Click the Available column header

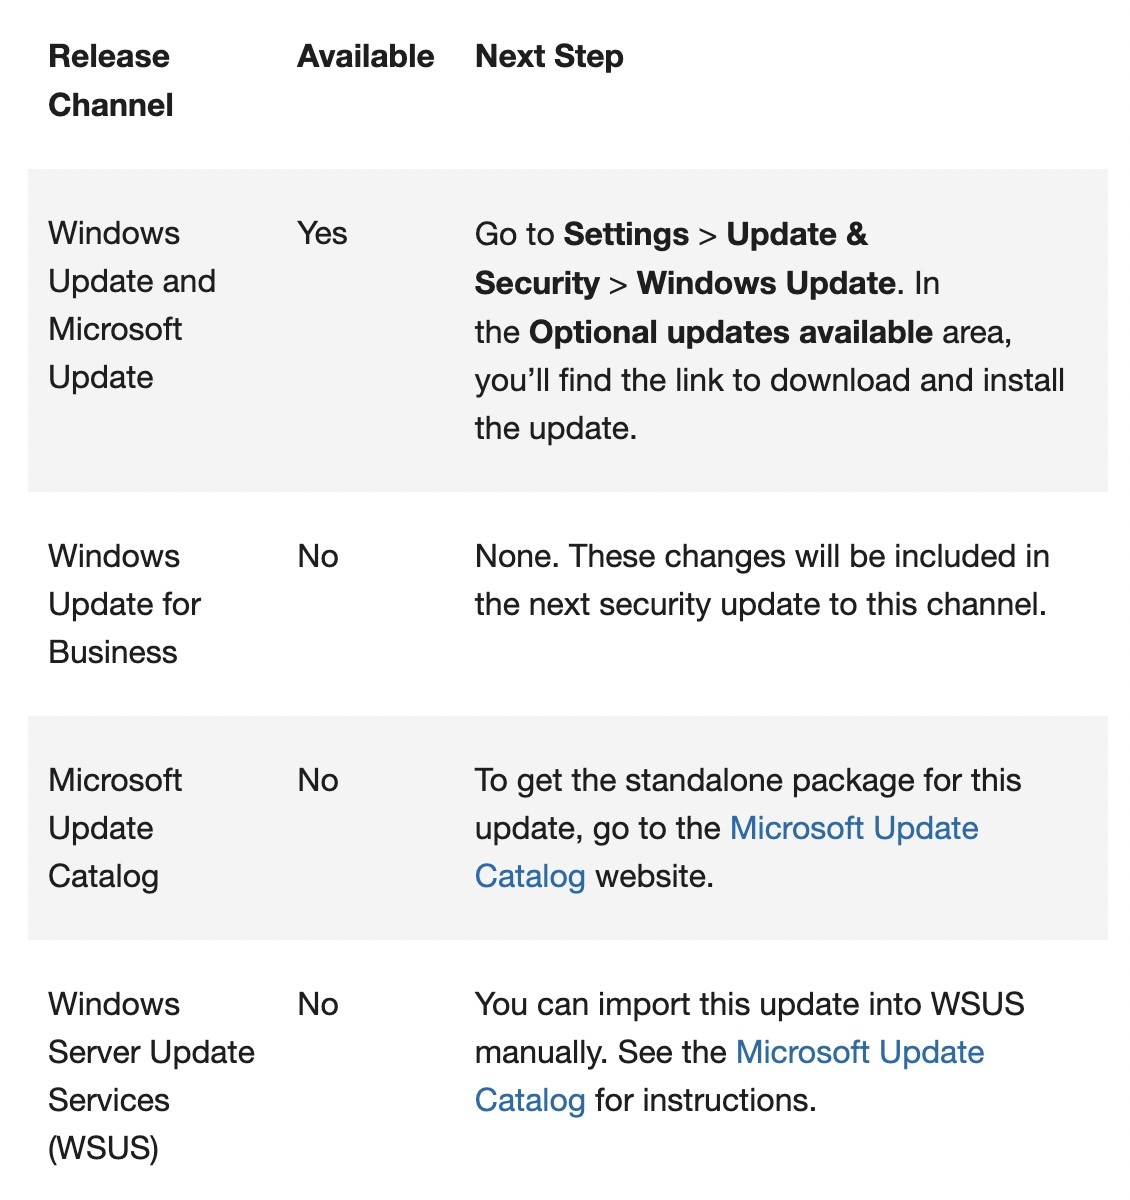point(366,56)
